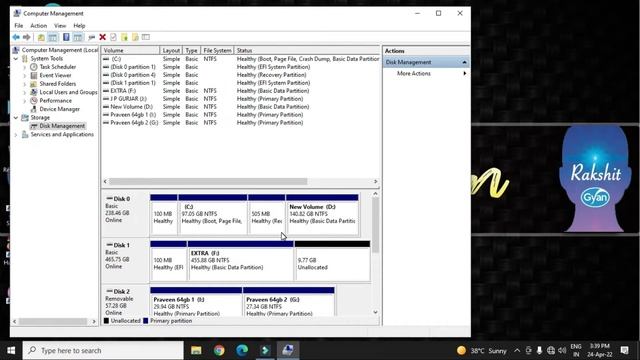Select the (C:) 97.05 GB partition block
This screenshot has width=640, height=360.
pos(212,214)
